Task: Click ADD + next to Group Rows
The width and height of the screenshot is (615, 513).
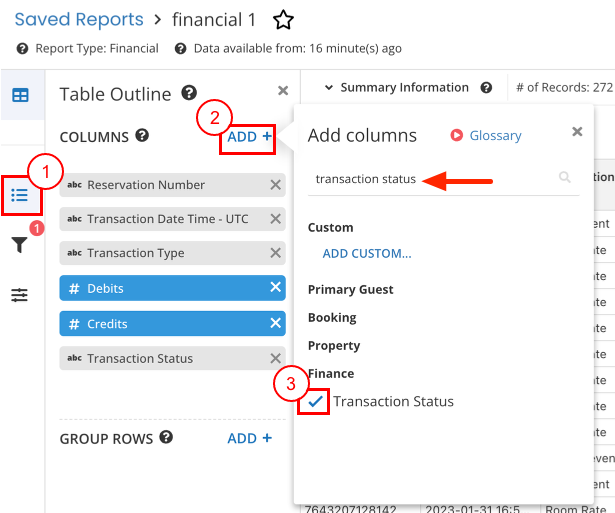Action: [x=249, y=438]
